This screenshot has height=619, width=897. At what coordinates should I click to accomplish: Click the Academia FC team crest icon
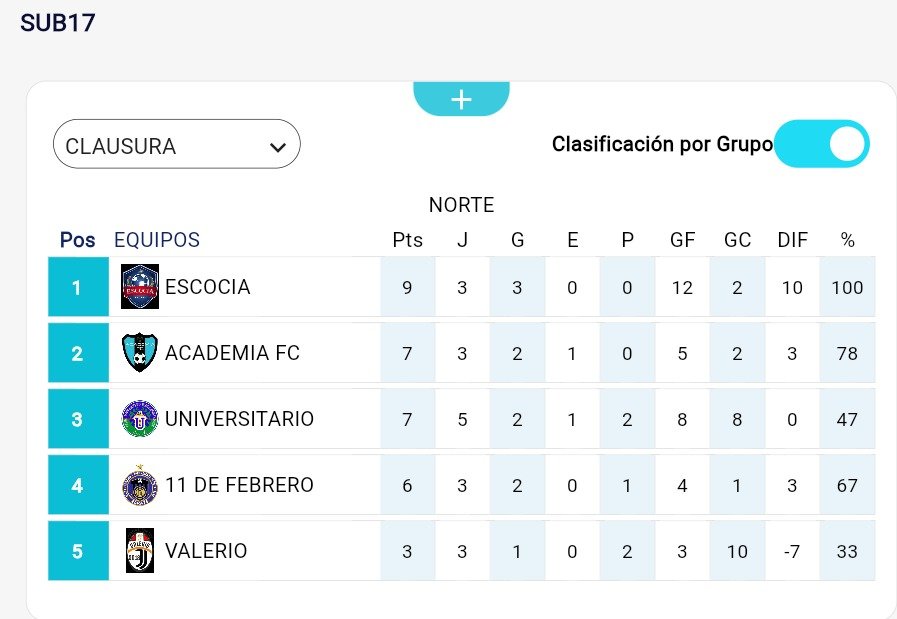140,352
